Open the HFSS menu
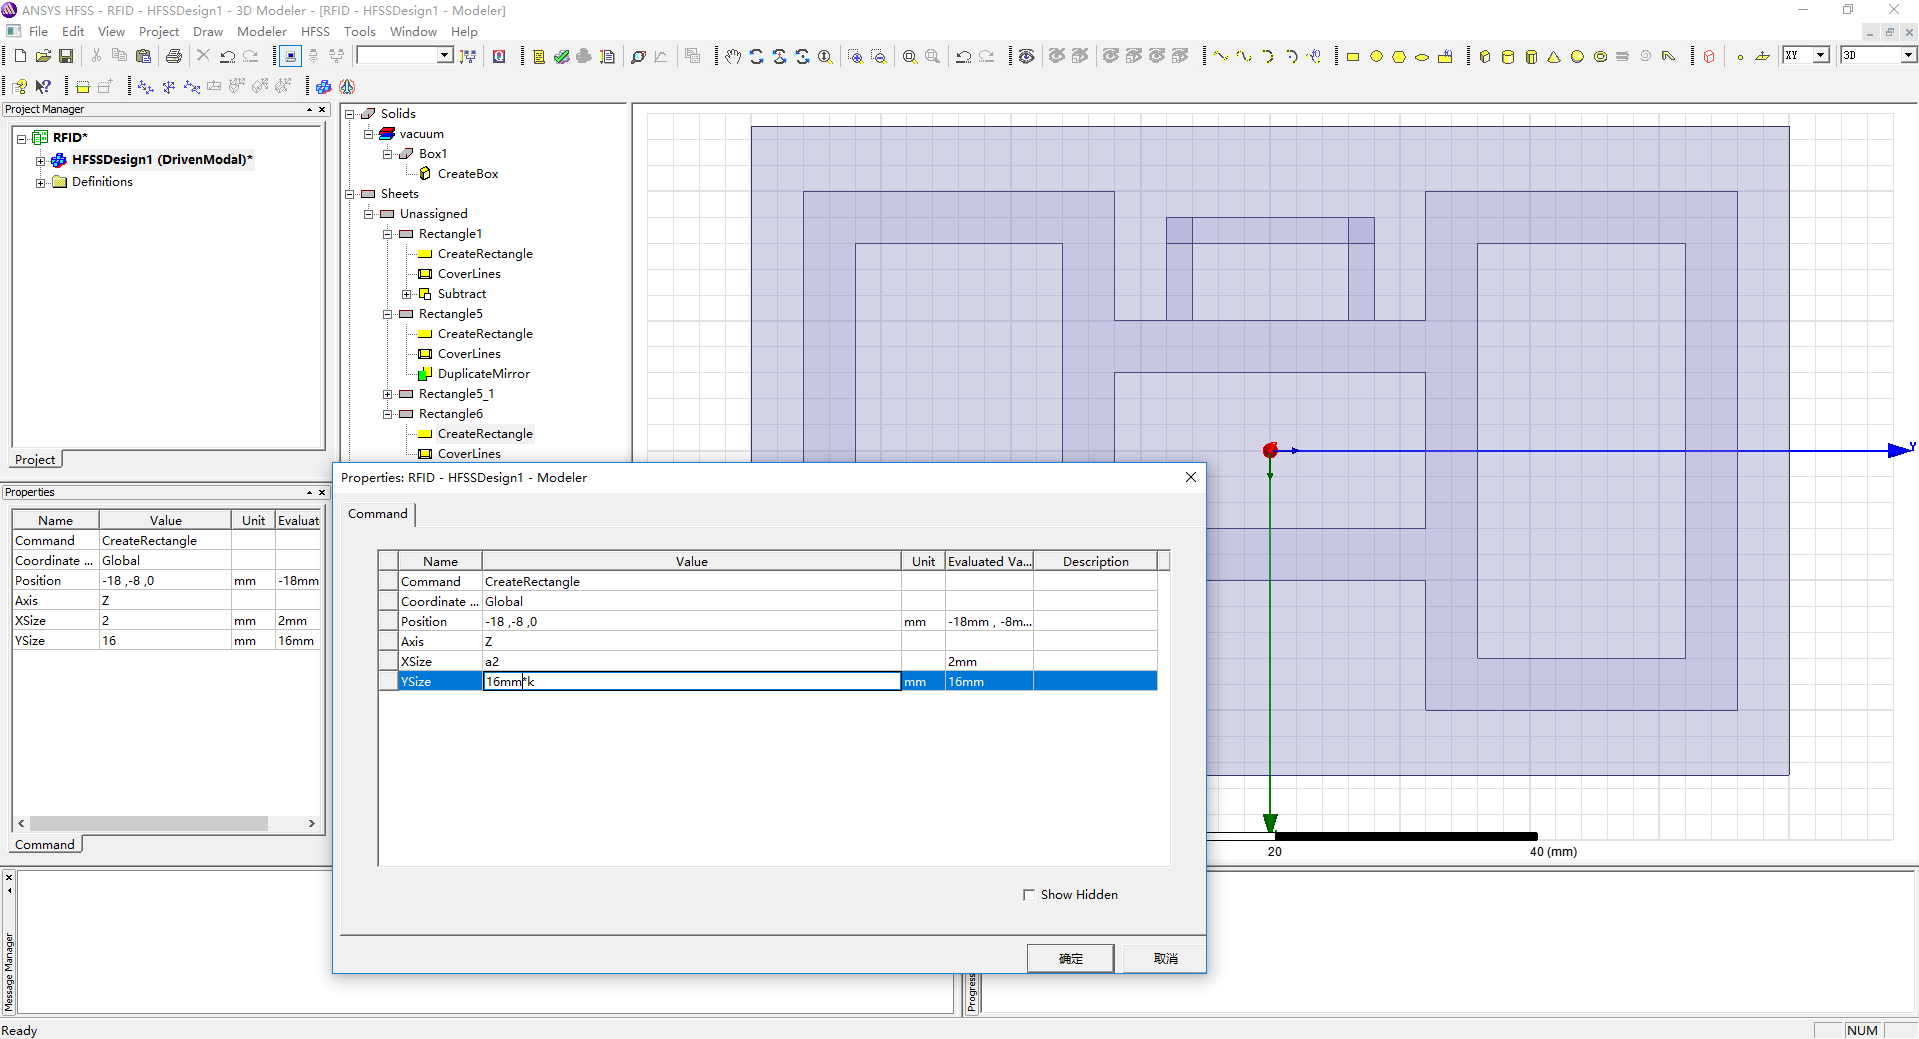This screenshot has height=1039, width=1919. (x=315, y=32)
